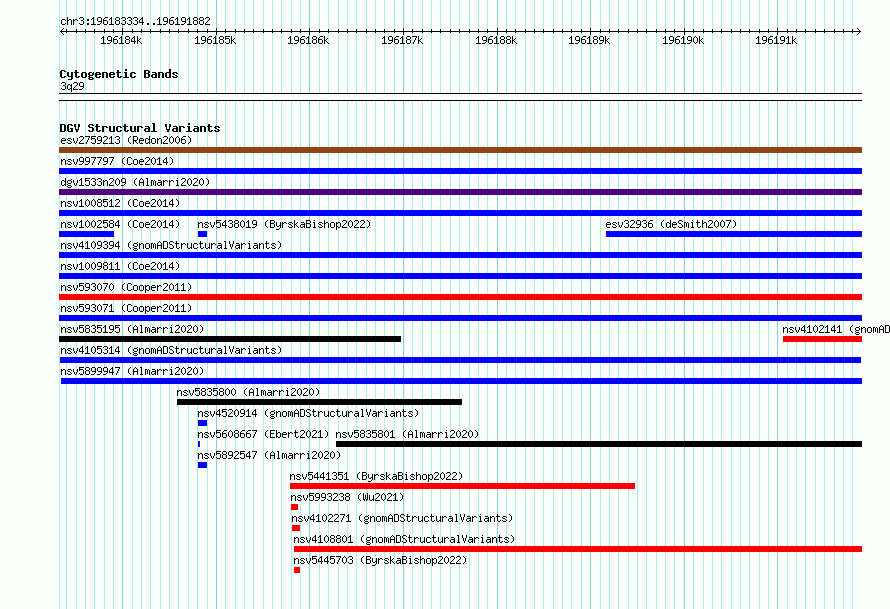Image resolution: width=890 pixels, height=609 pixels.
Task: Select the black nsv5835801 variant bar
Action: [599, 444]
